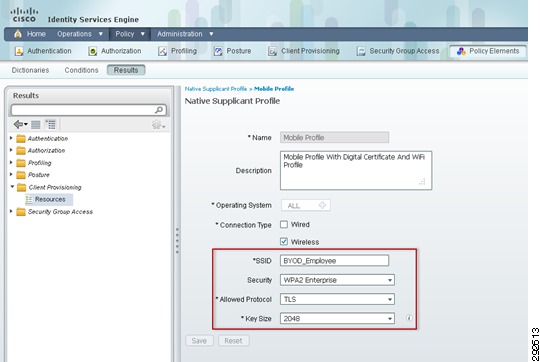Click the search magnifier in Results panel
Screen dimensions: 540x362
[159, 110]
